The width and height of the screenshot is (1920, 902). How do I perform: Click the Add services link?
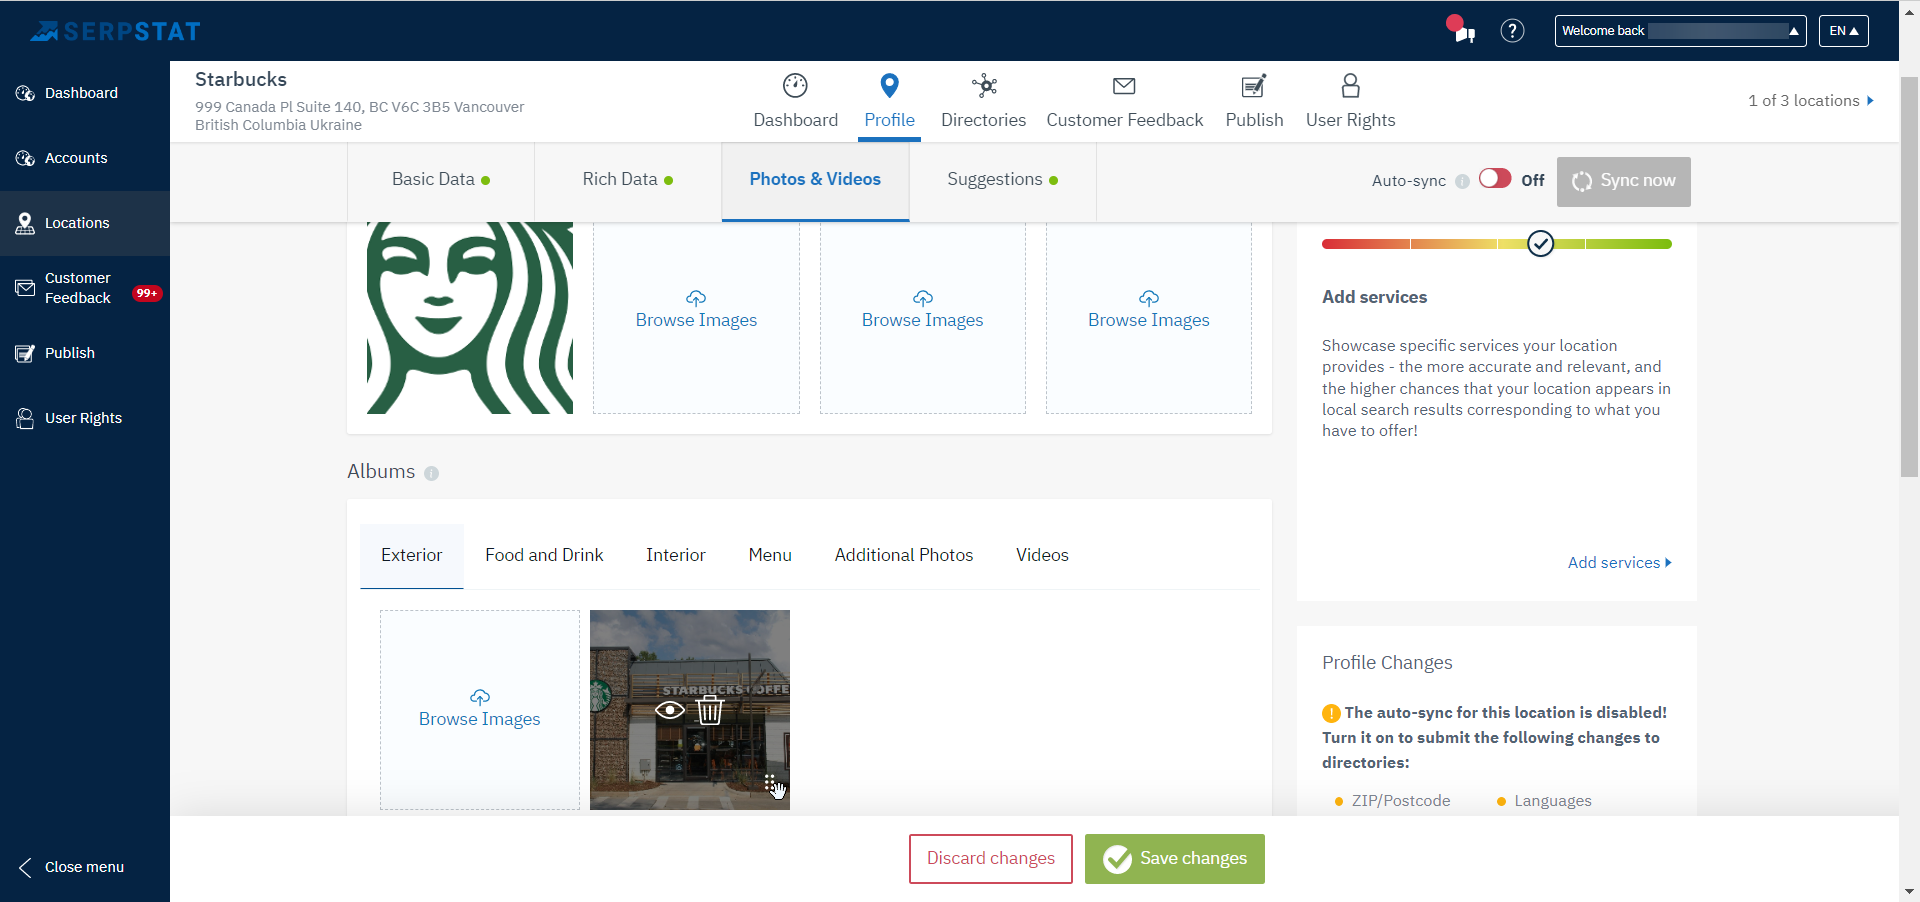coord(1619,563)
